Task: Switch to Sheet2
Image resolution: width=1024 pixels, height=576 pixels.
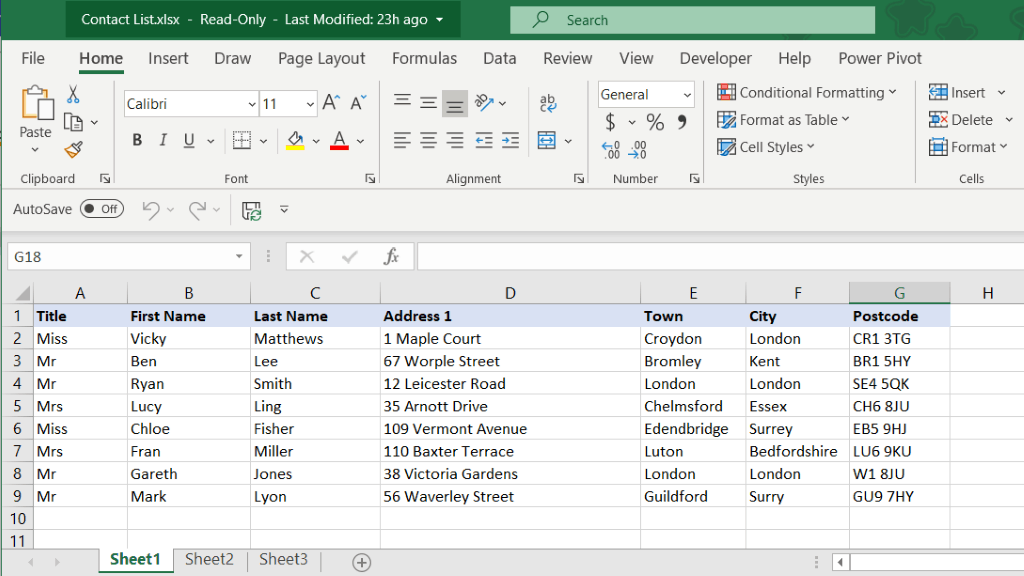Action: tap(208, 560)
